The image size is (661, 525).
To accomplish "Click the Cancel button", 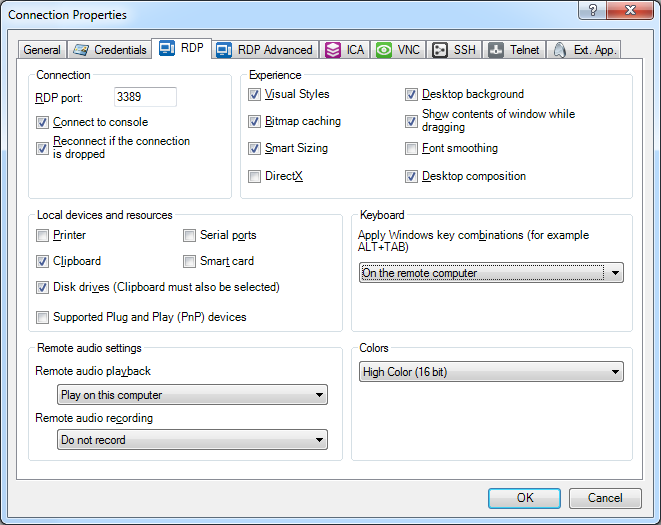I will (x=604, y=498).
